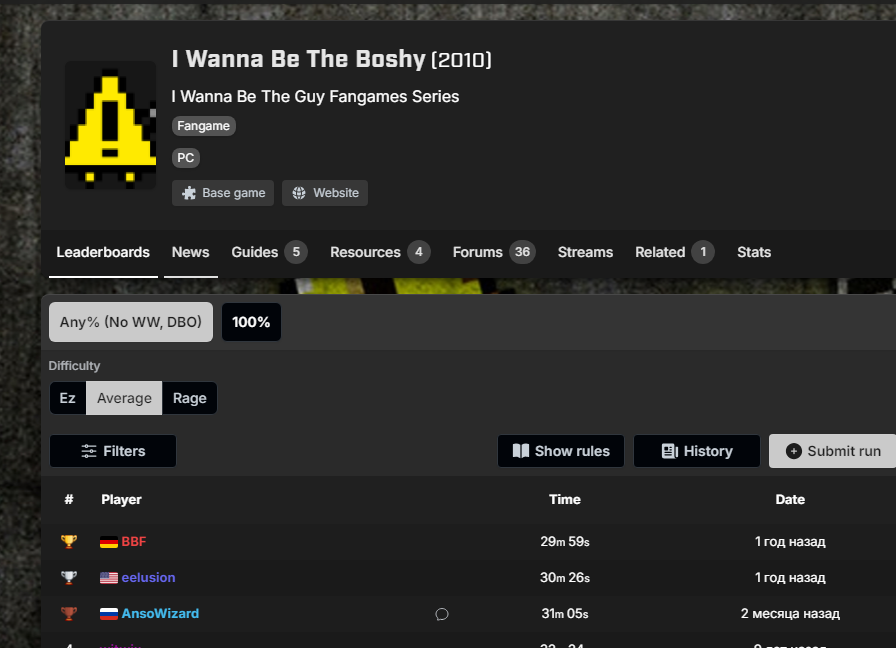Click Show rules button
The image size is (896, 648).
coord(561,451)
